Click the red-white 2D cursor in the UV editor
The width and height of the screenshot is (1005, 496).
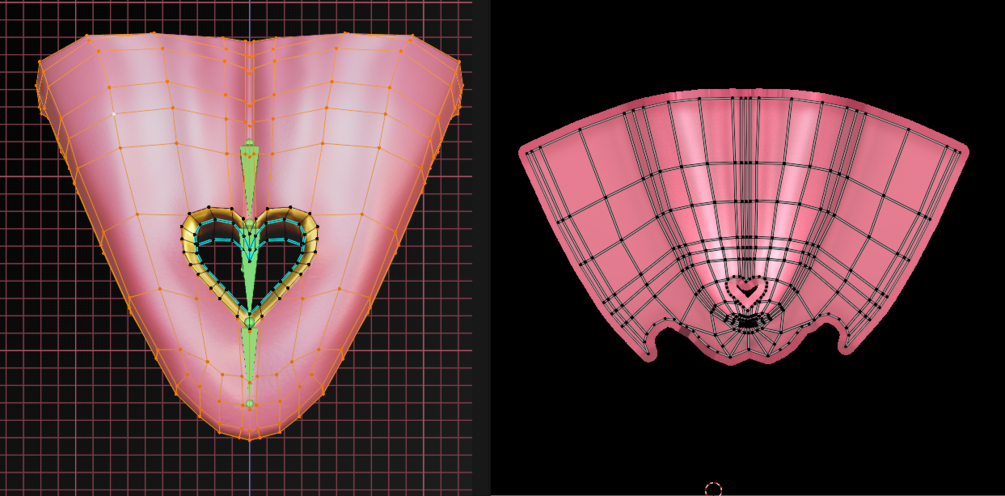[x=713, y=490]
